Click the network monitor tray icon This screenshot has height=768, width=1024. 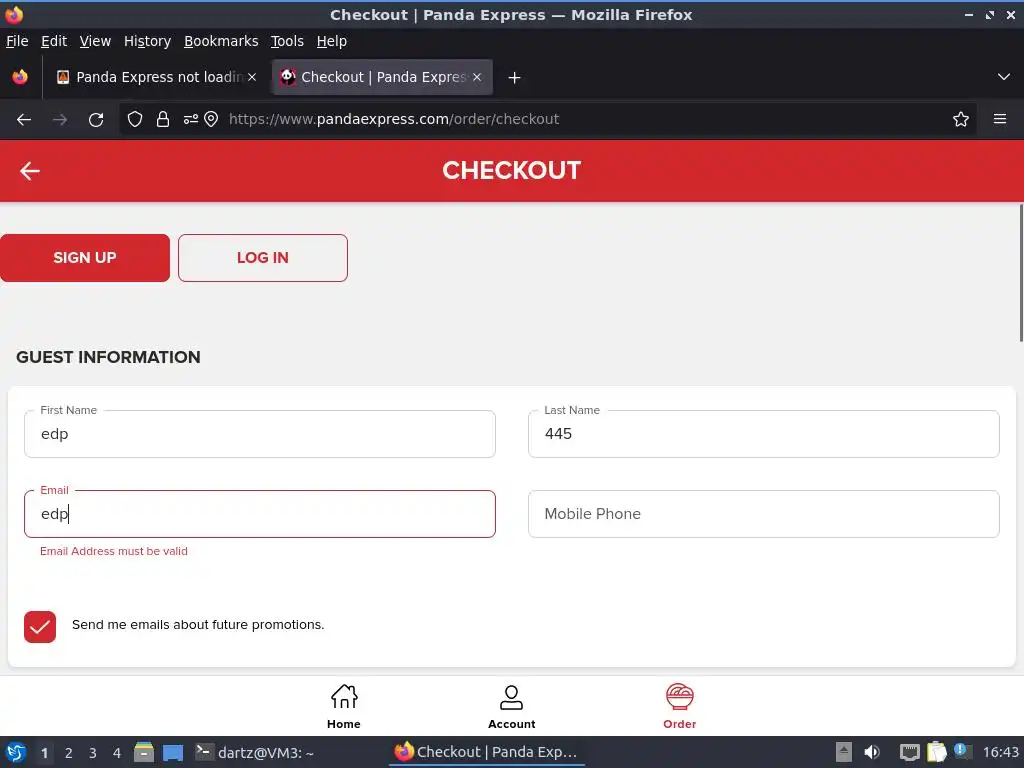click(909, 752)
